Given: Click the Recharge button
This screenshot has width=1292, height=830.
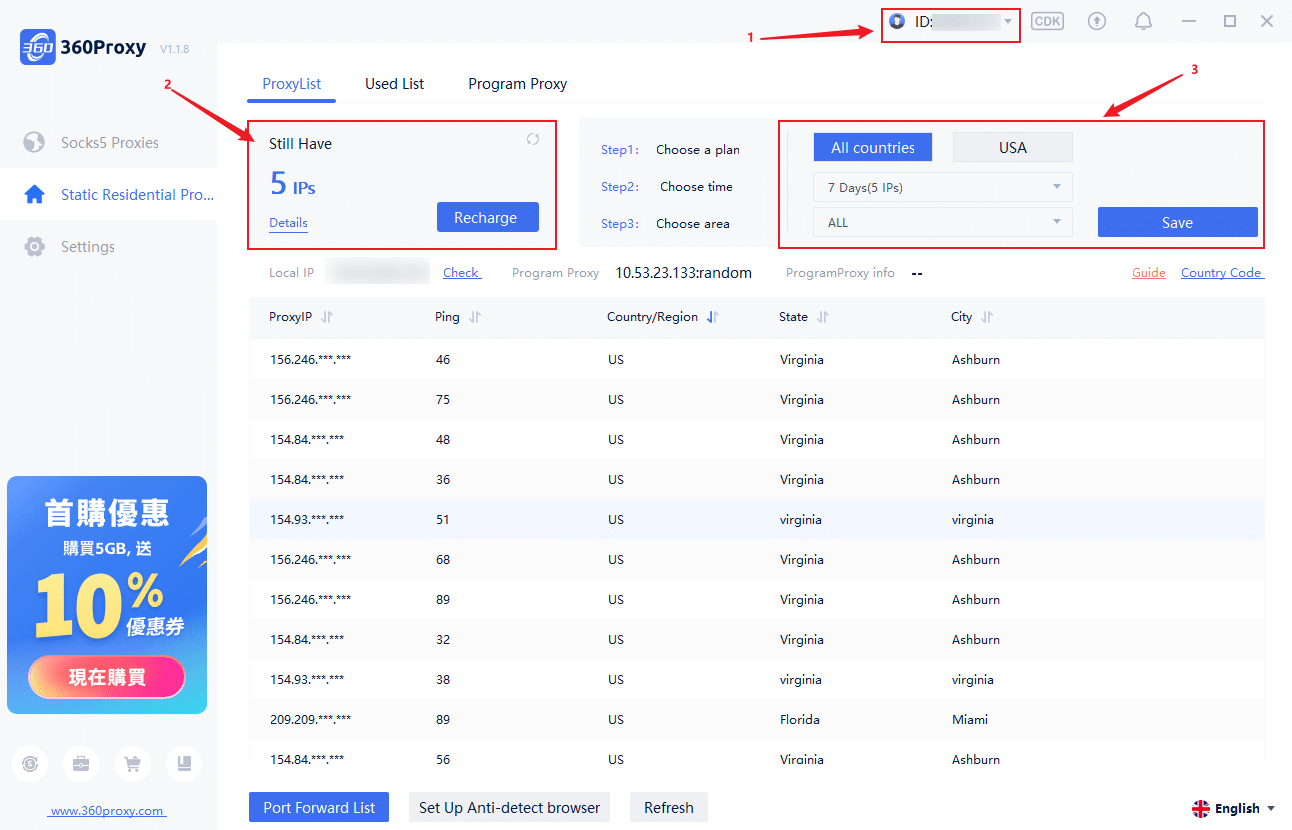Looking at the screenshot, I should click(x=488, y=217).
